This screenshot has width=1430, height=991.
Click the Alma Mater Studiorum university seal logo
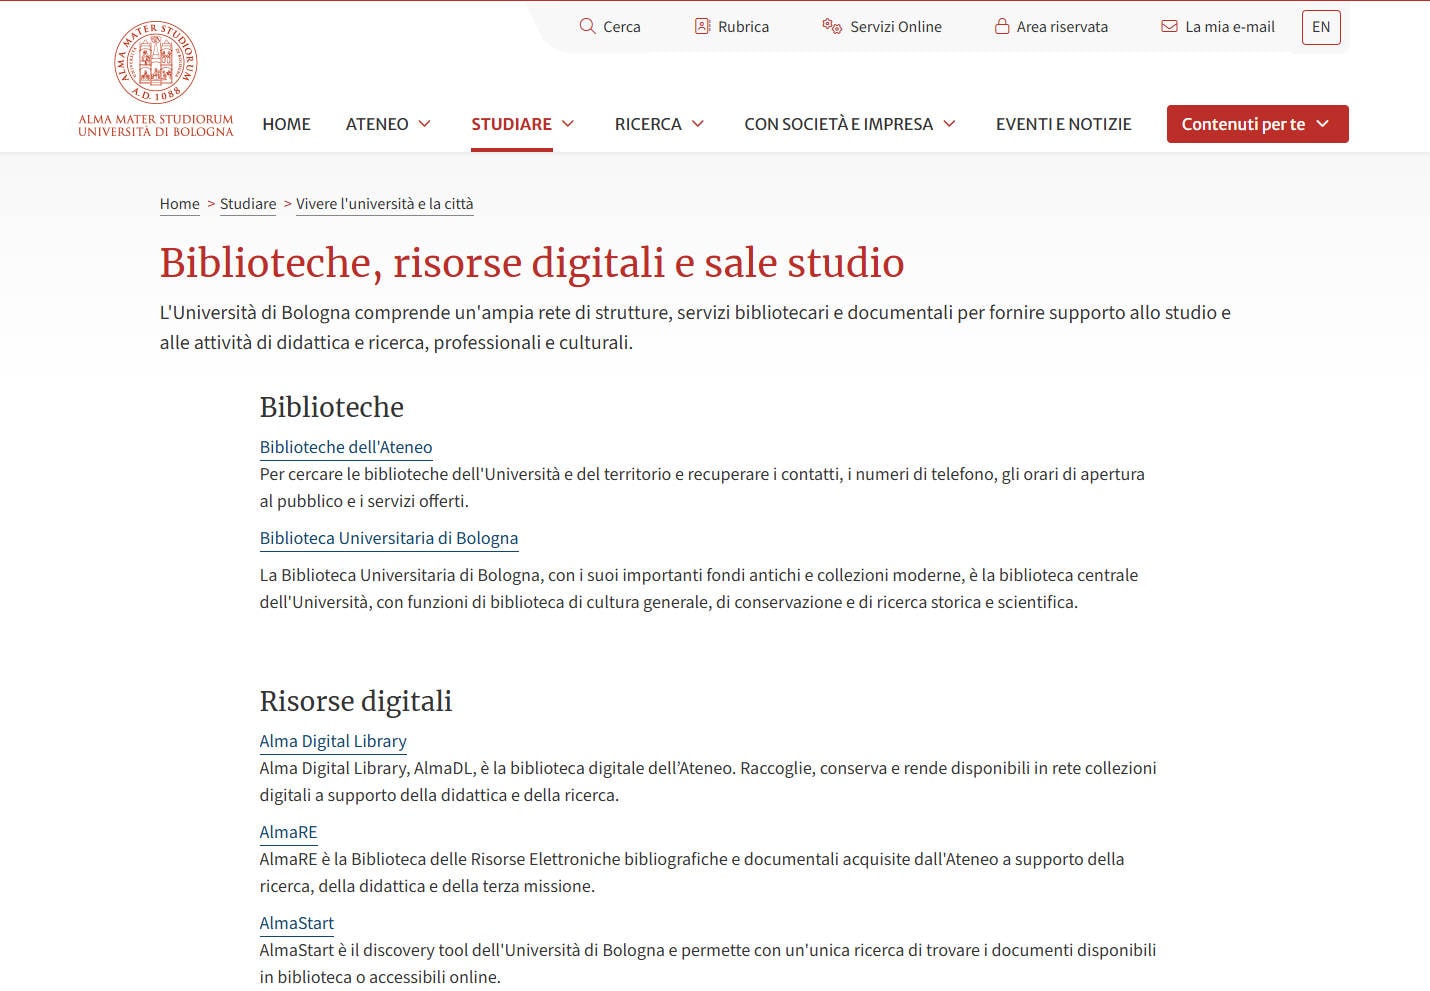(156, 62)
